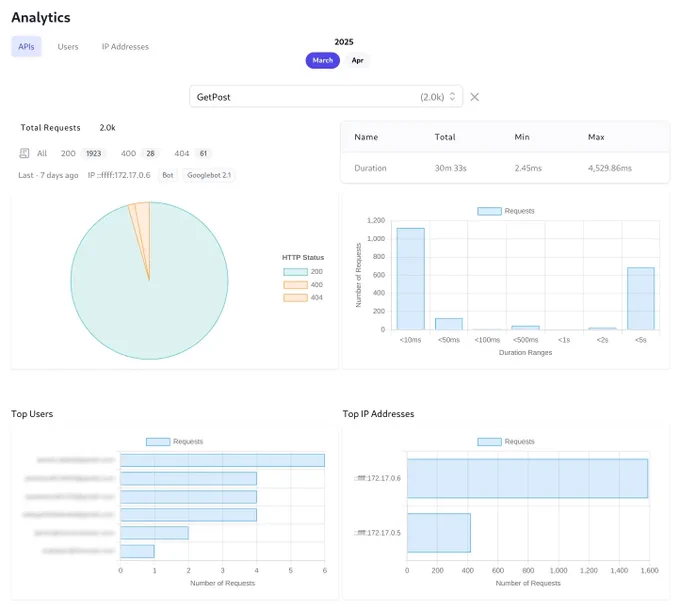This screenshot has height=610, width=680.
Task: Click the 61 count badge
Action: tap(203, 153)
